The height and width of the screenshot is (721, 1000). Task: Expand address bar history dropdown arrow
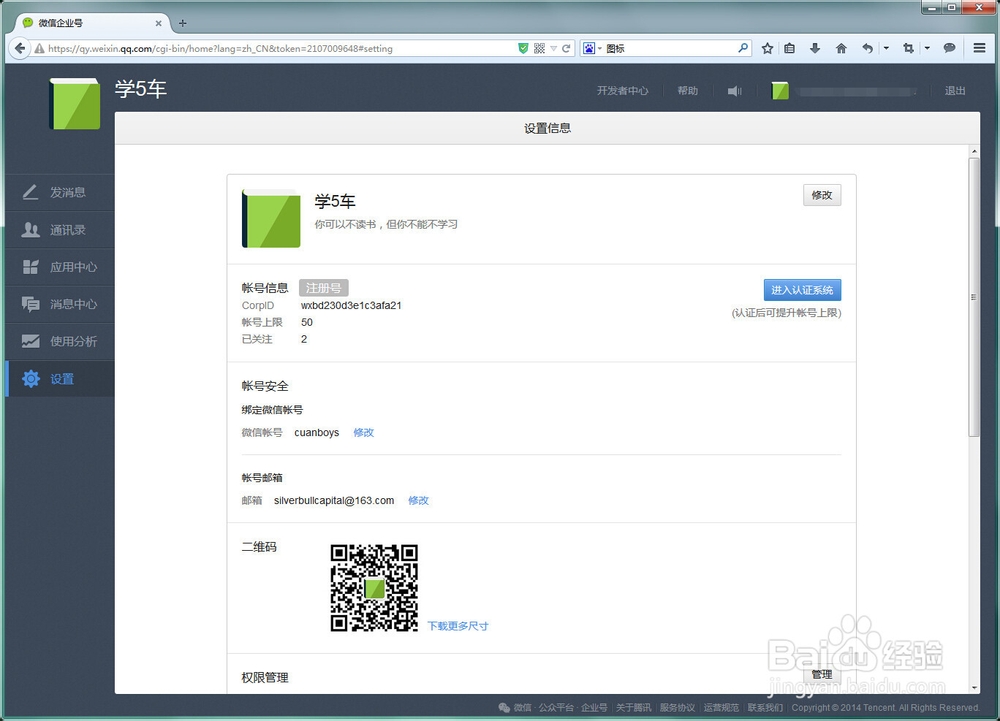point(554,48)
